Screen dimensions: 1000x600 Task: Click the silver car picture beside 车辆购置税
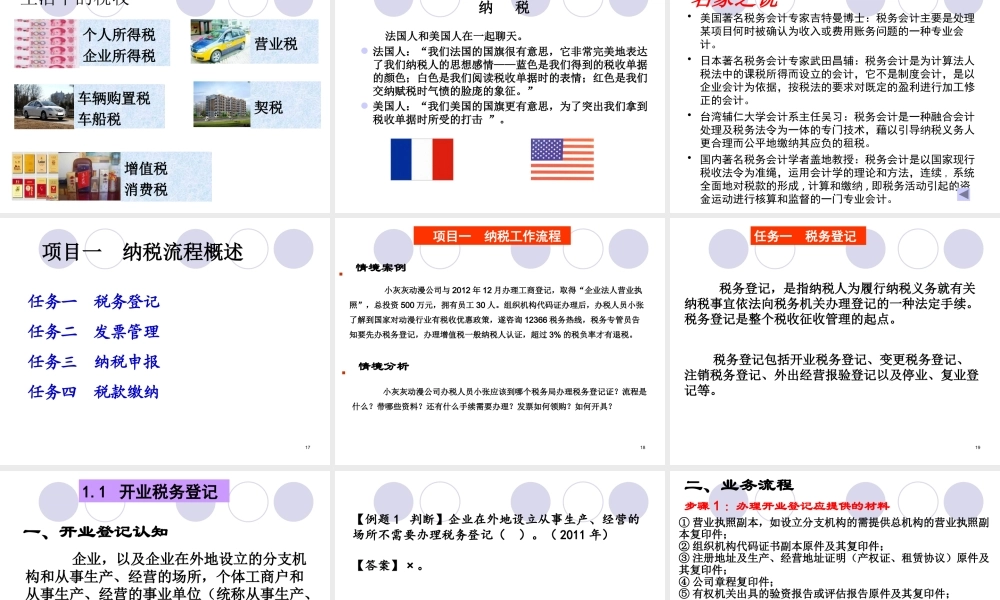(x=44, y=106)
